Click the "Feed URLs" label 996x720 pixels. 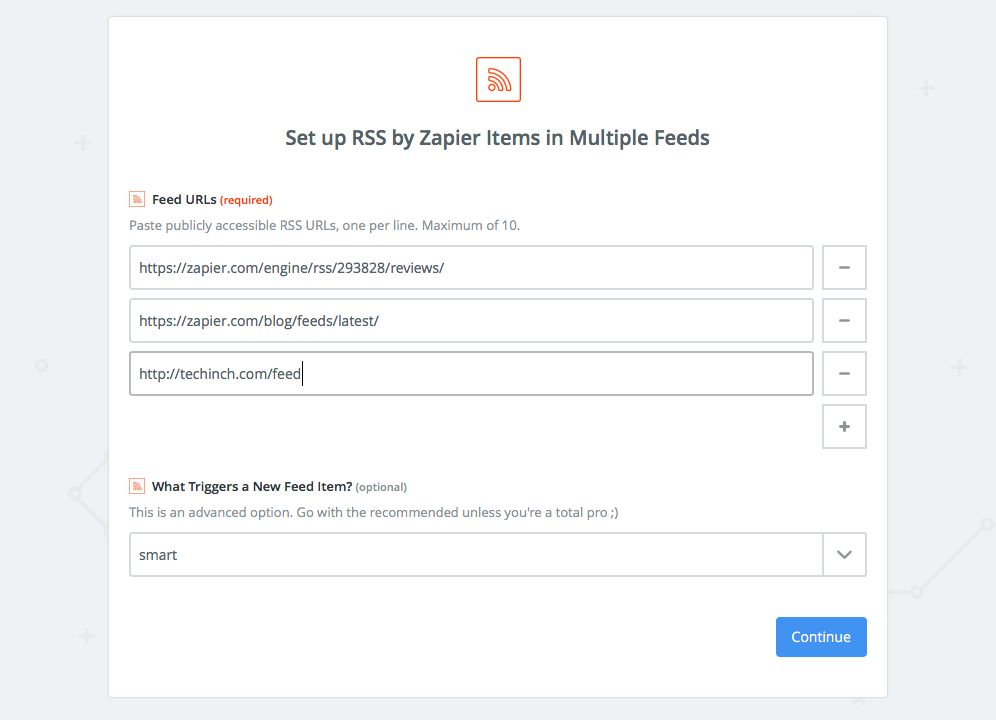pos(184,200)
